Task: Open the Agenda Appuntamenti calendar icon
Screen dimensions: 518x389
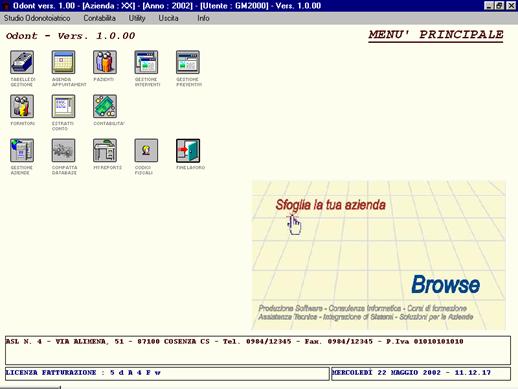Action: [63, 62]
